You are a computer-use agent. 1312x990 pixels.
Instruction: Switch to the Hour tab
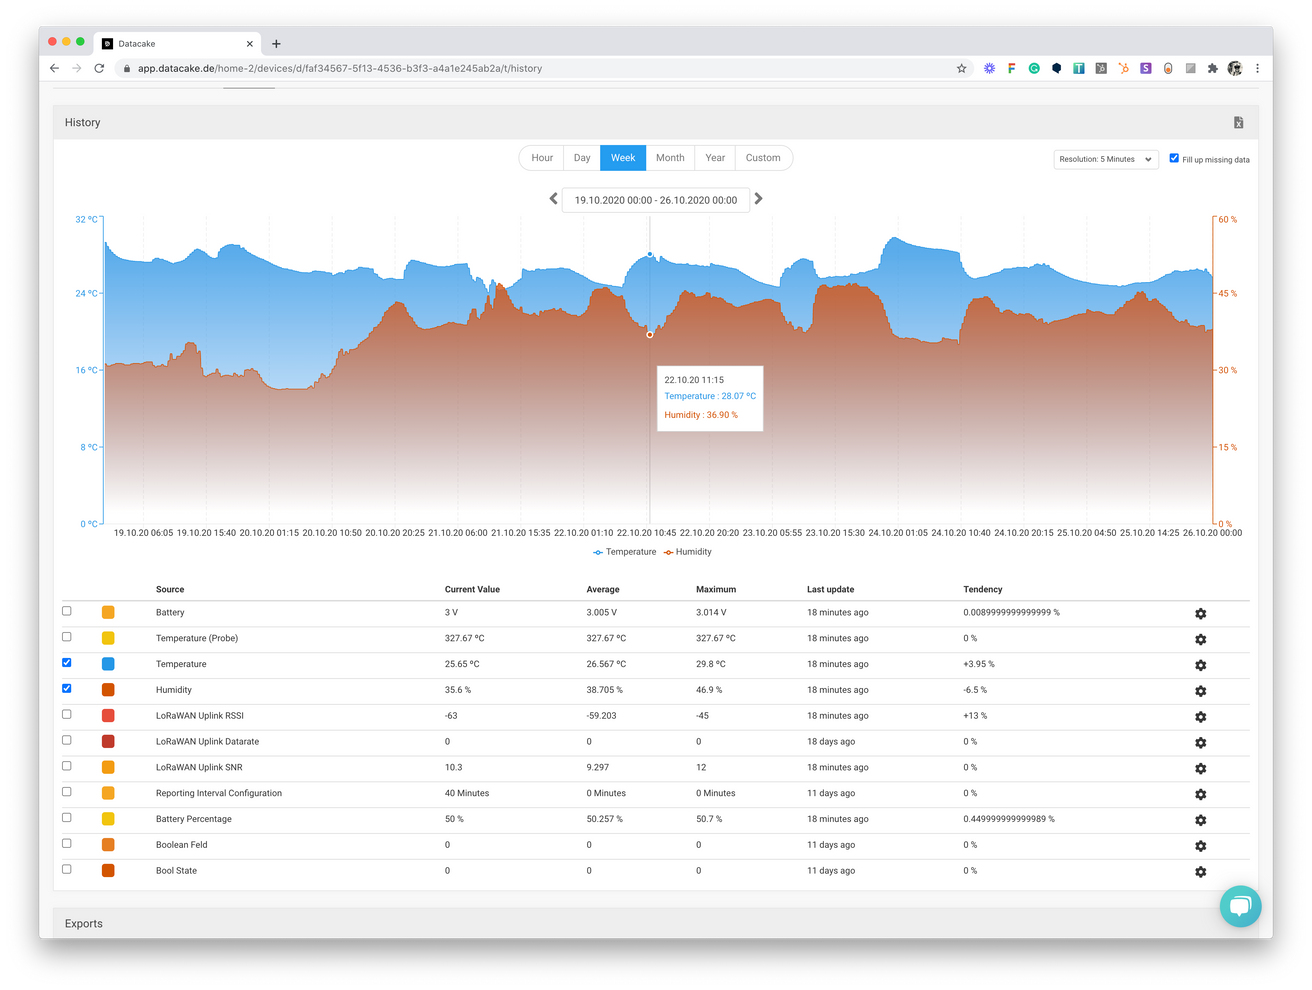click(x=541, y=157)
